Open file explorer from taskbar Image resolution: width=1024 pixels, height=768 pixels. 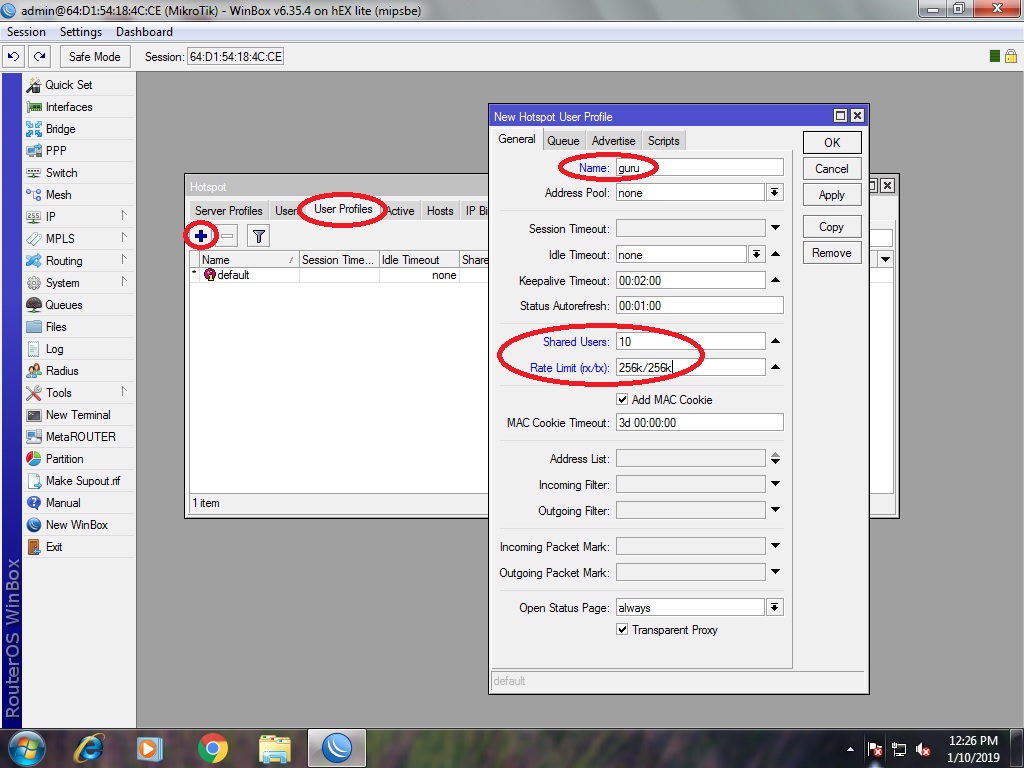(275, 748)
